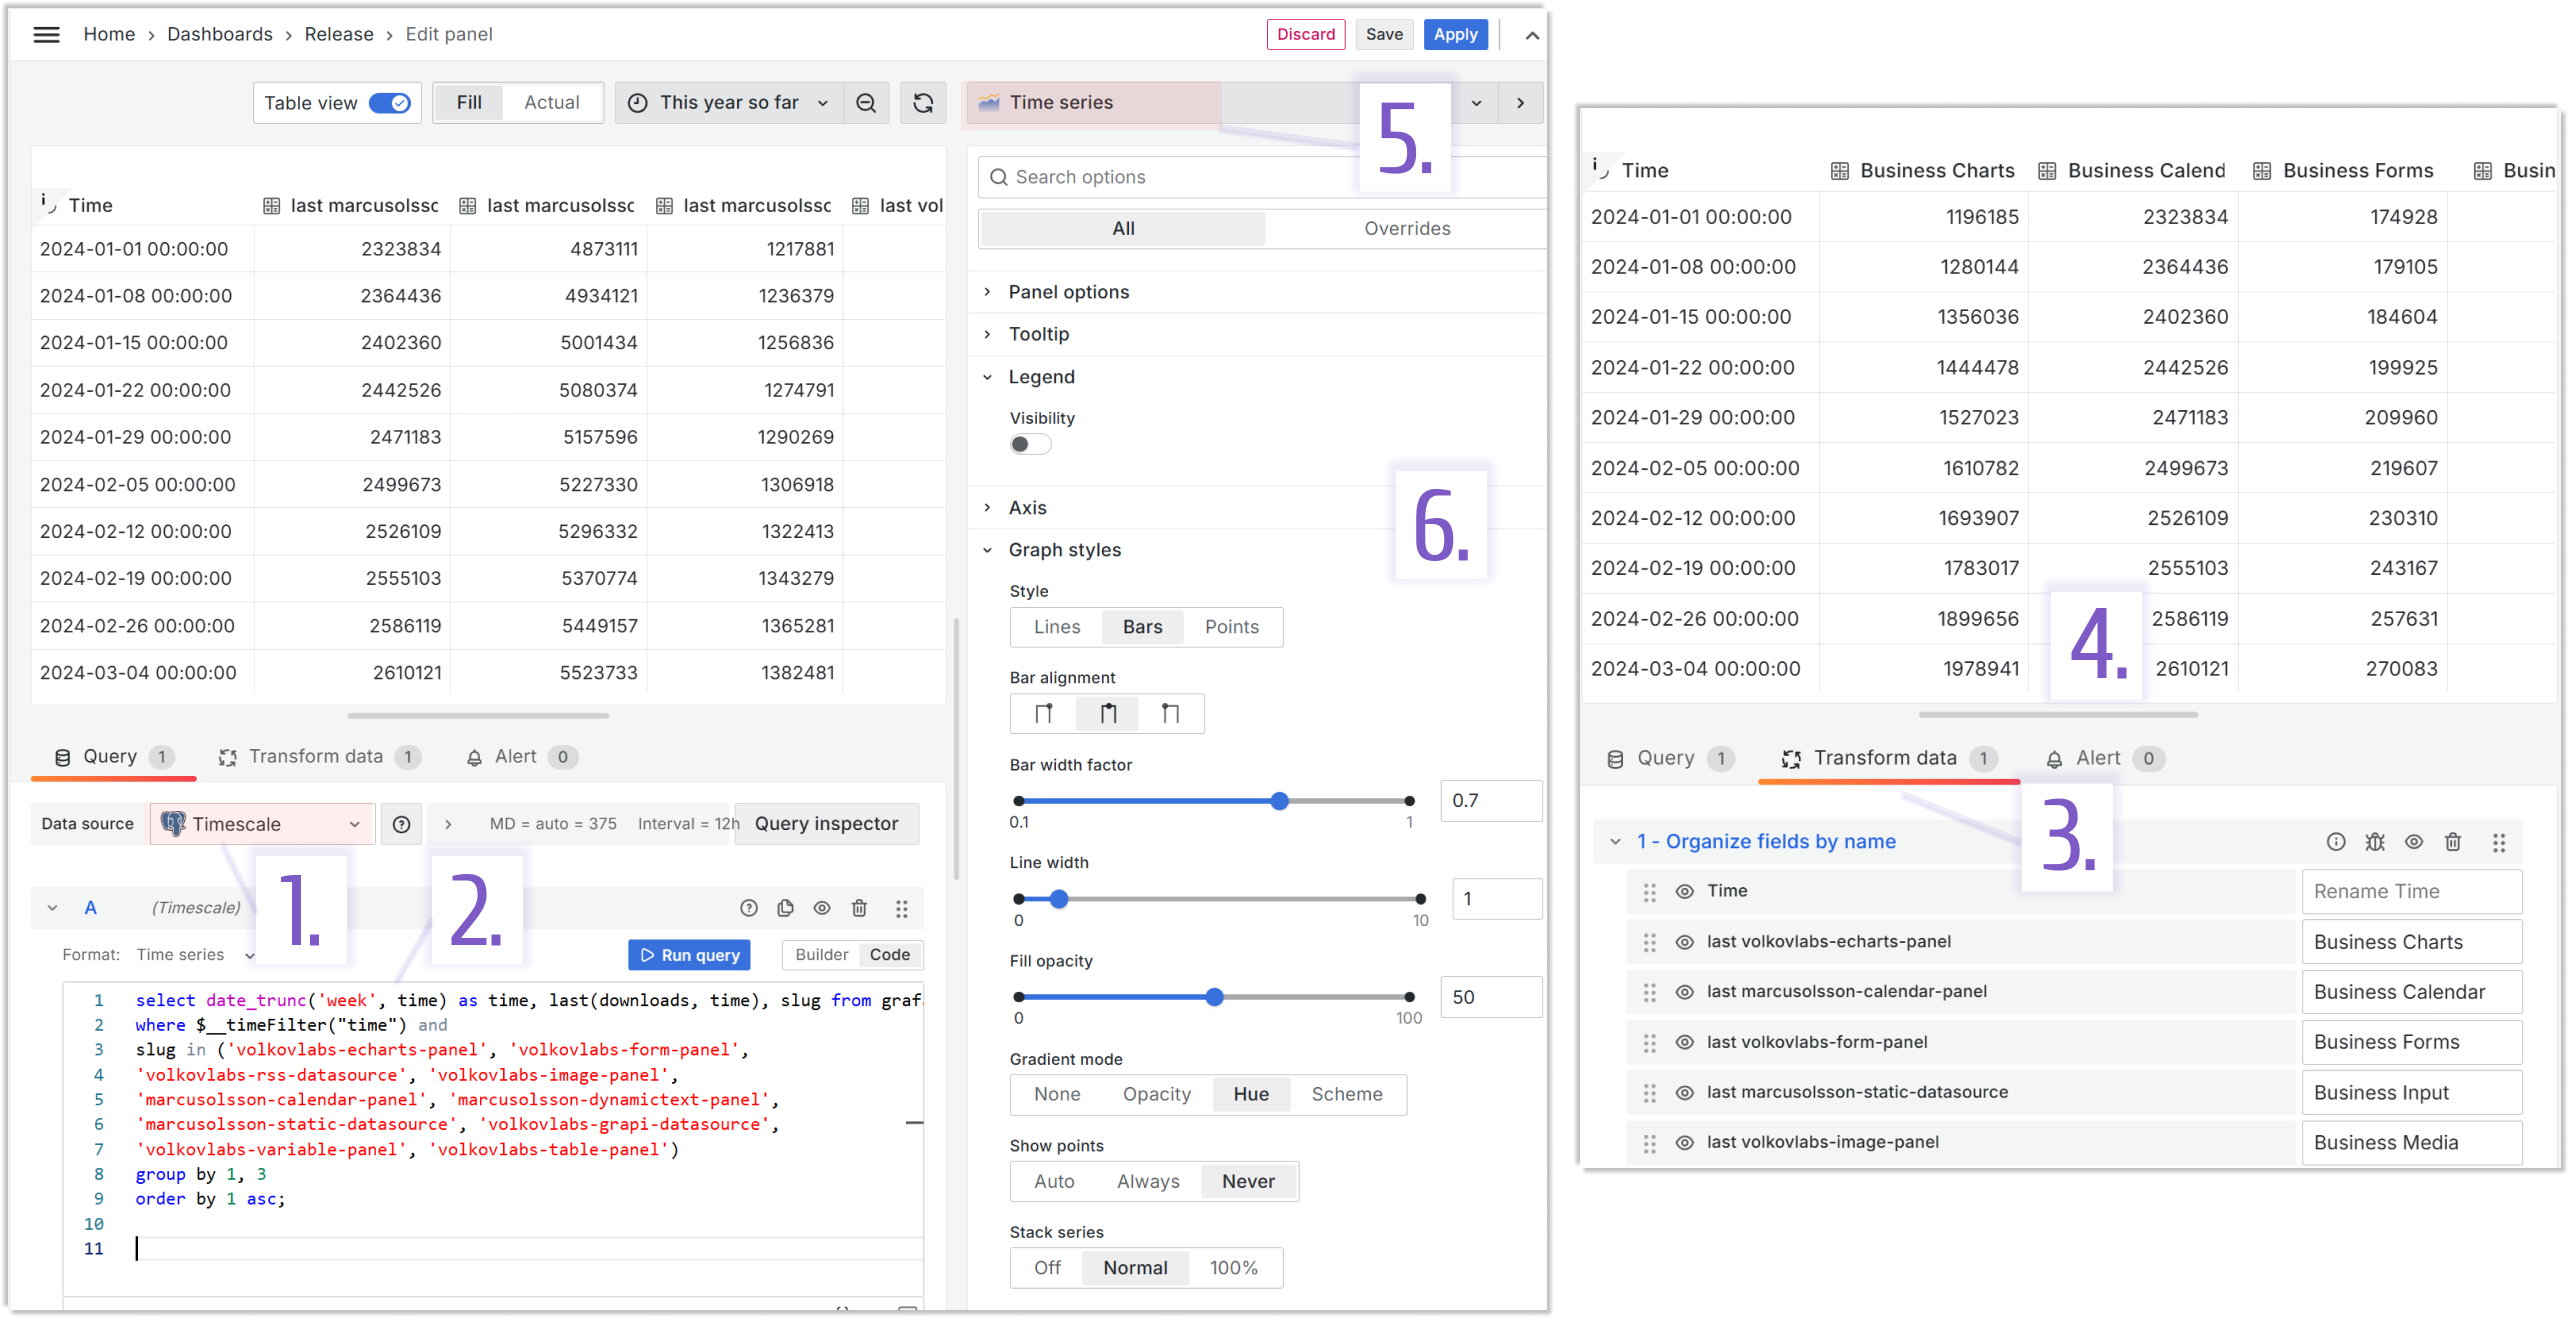The height and width of the screenshot is (1318, 2569).
Task: Hide last volkovlabs-echarts-panel field
Action: coord(1685,943)
